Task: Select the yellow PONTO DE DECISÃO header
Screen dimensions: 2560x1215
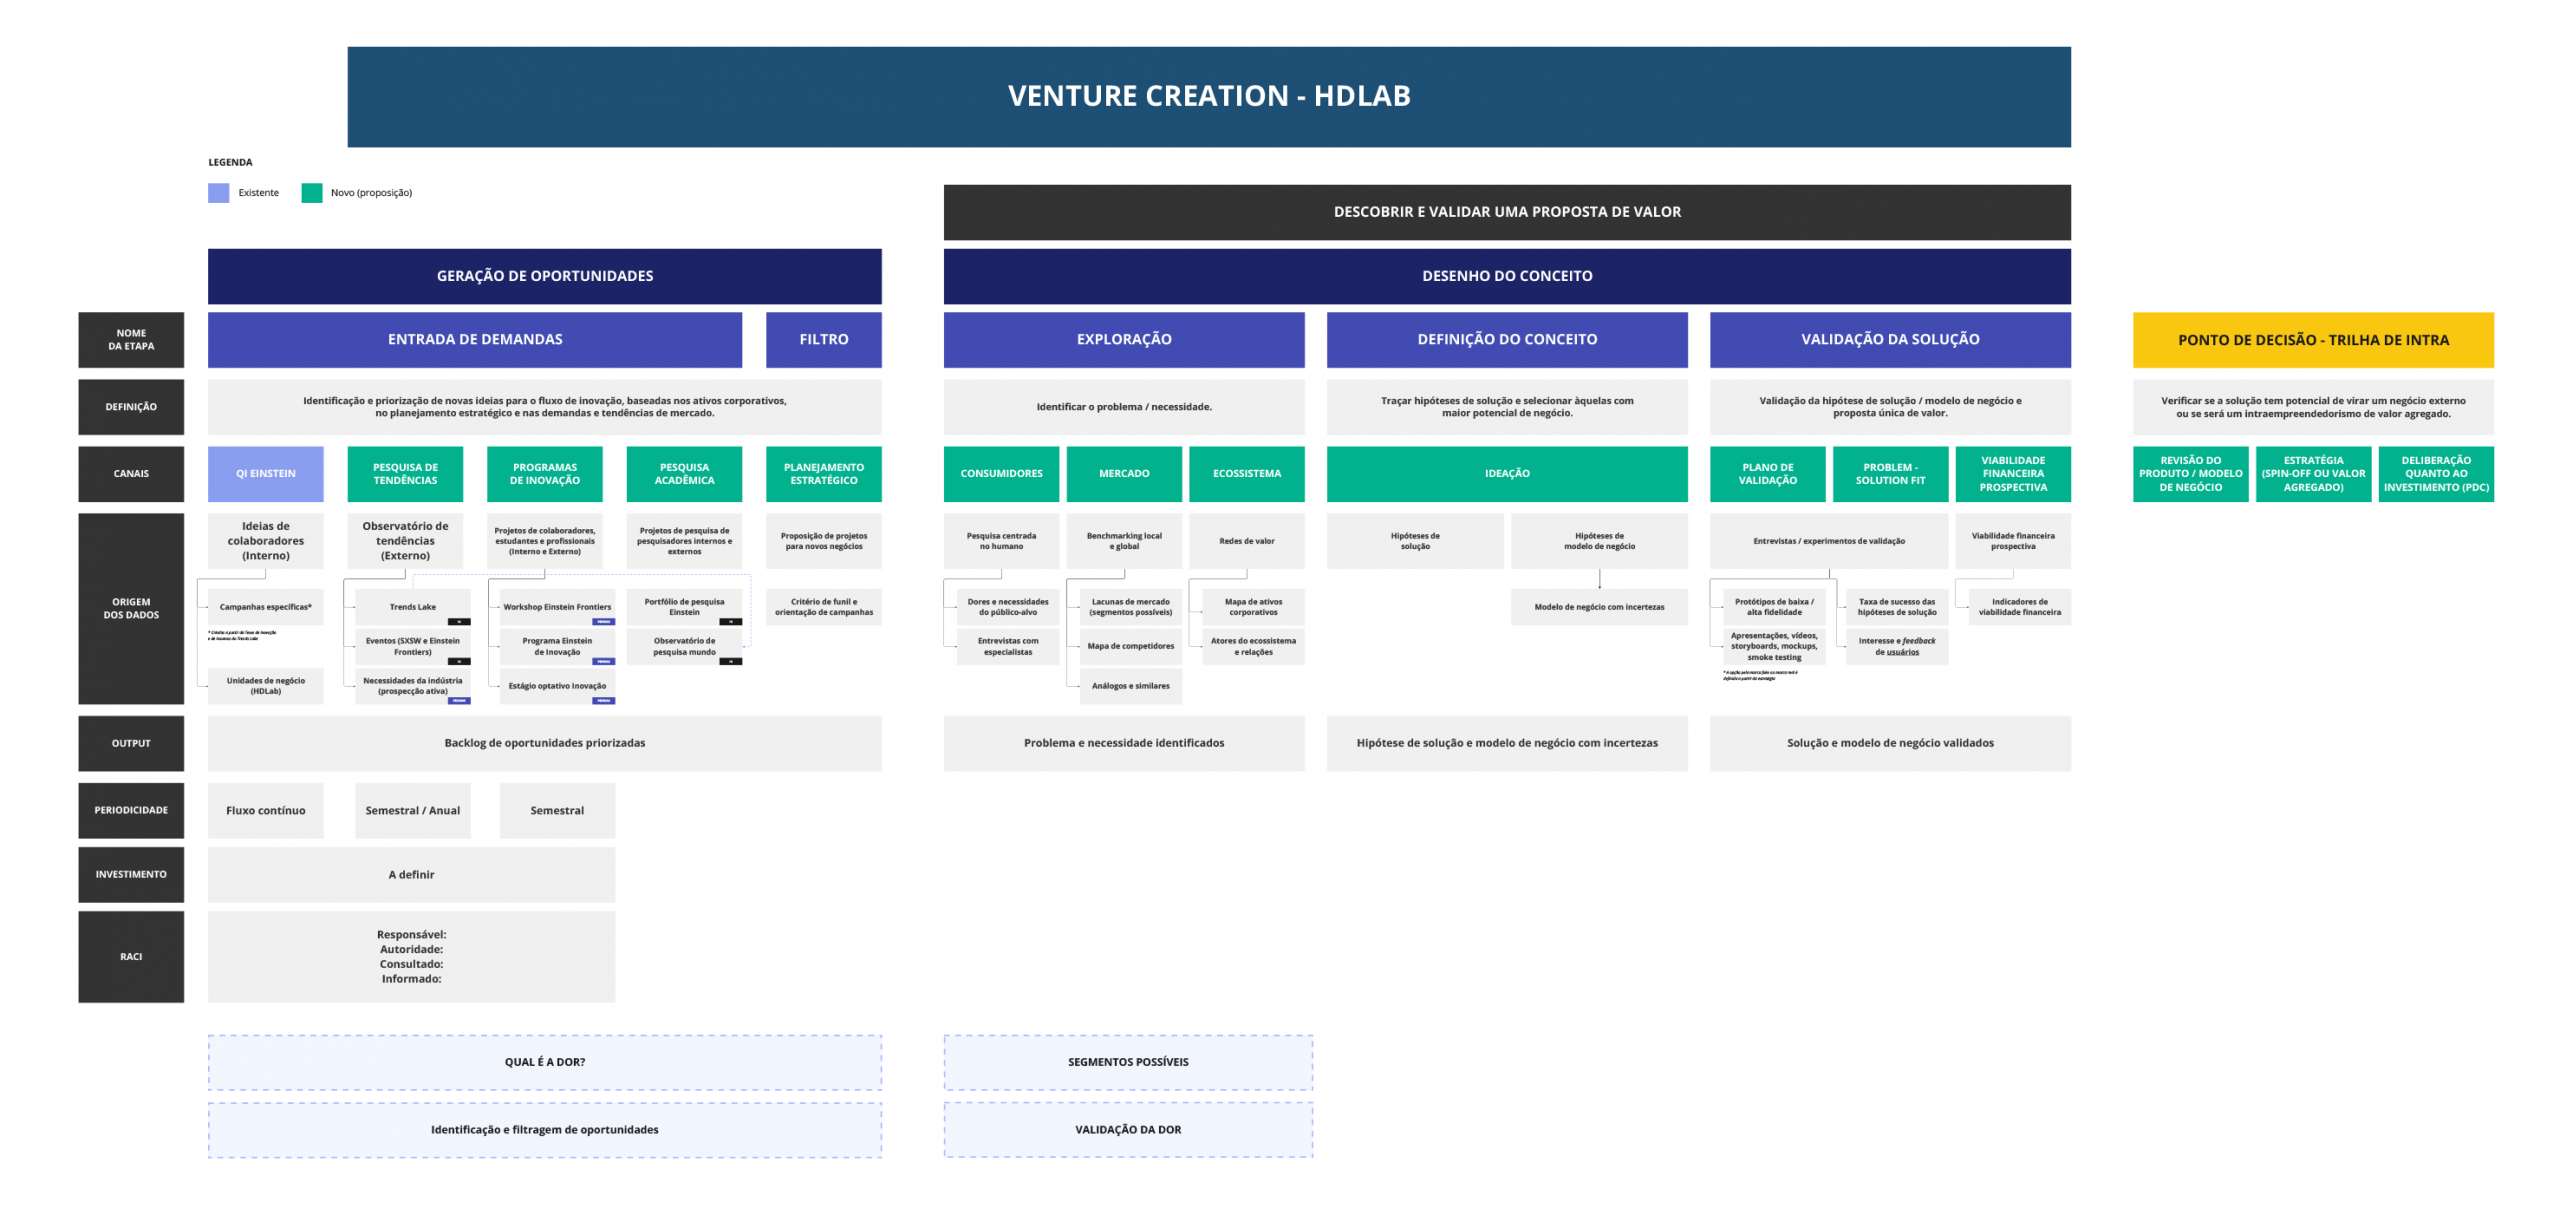Action: (x=2312, y=340)
